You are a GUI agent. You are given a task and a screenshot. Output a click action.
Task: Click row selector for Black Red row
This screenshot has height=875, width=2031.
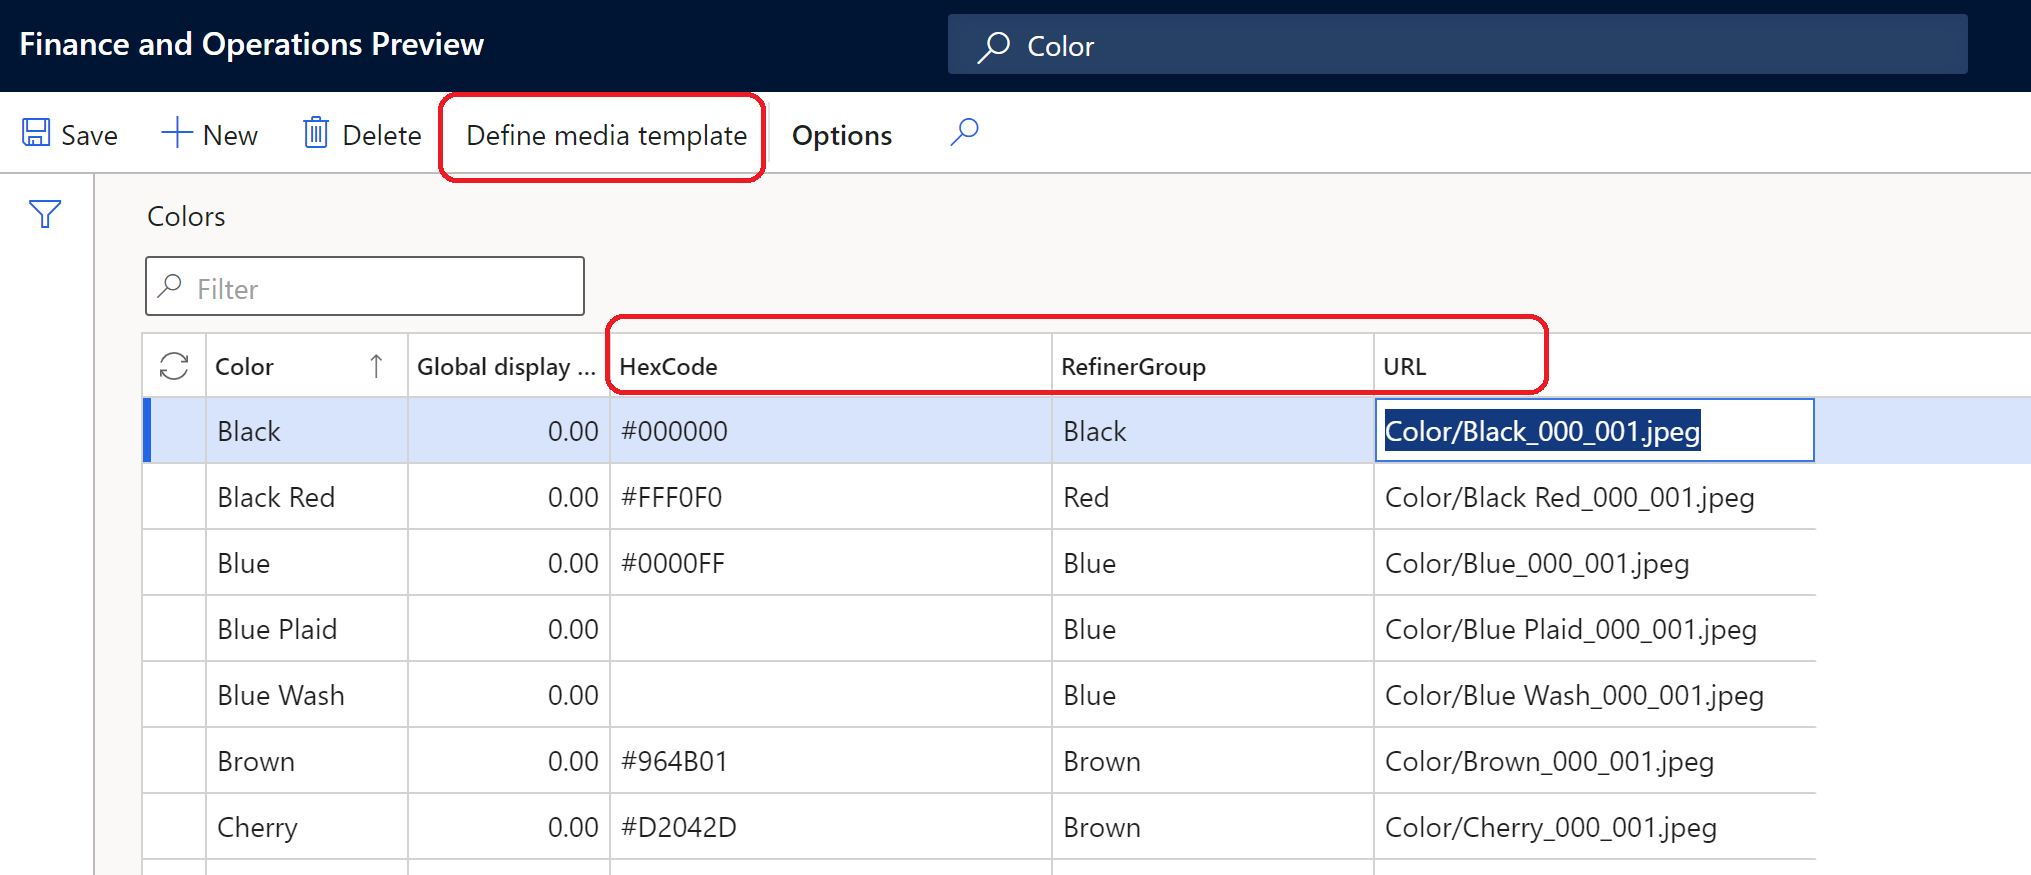174,497
